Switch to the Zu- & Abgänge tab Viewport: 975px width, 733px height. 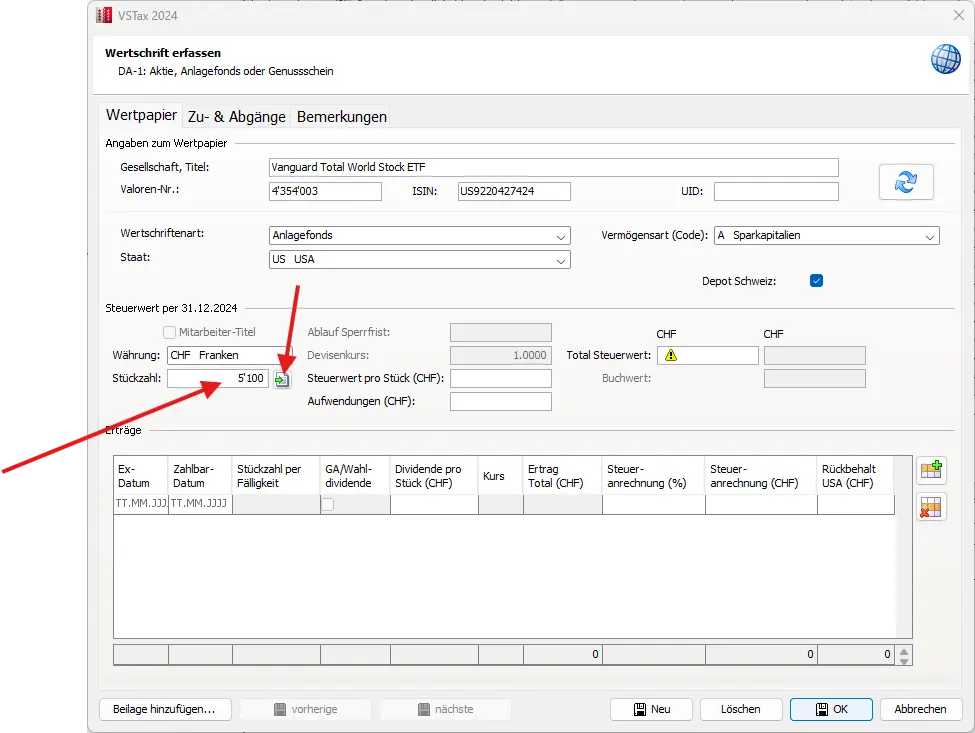click(x=236, y=117)
